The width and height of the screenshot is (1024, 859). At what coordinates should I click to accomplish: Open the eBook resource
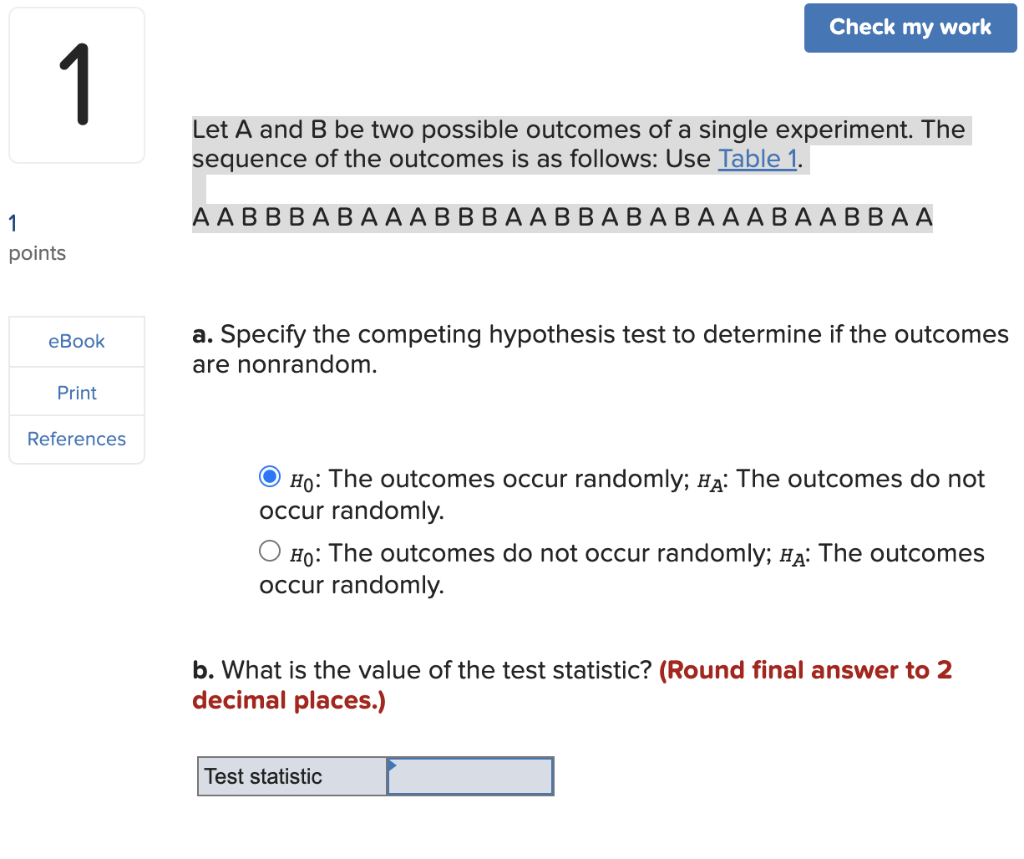[76, 341]
